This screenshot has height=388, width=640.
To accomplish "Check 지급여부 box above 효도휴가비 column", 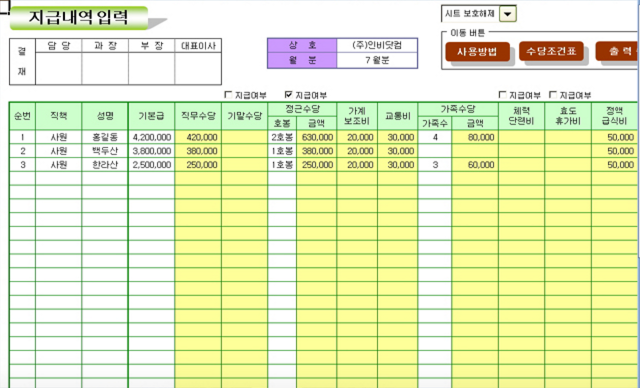I will coord(553,95).
